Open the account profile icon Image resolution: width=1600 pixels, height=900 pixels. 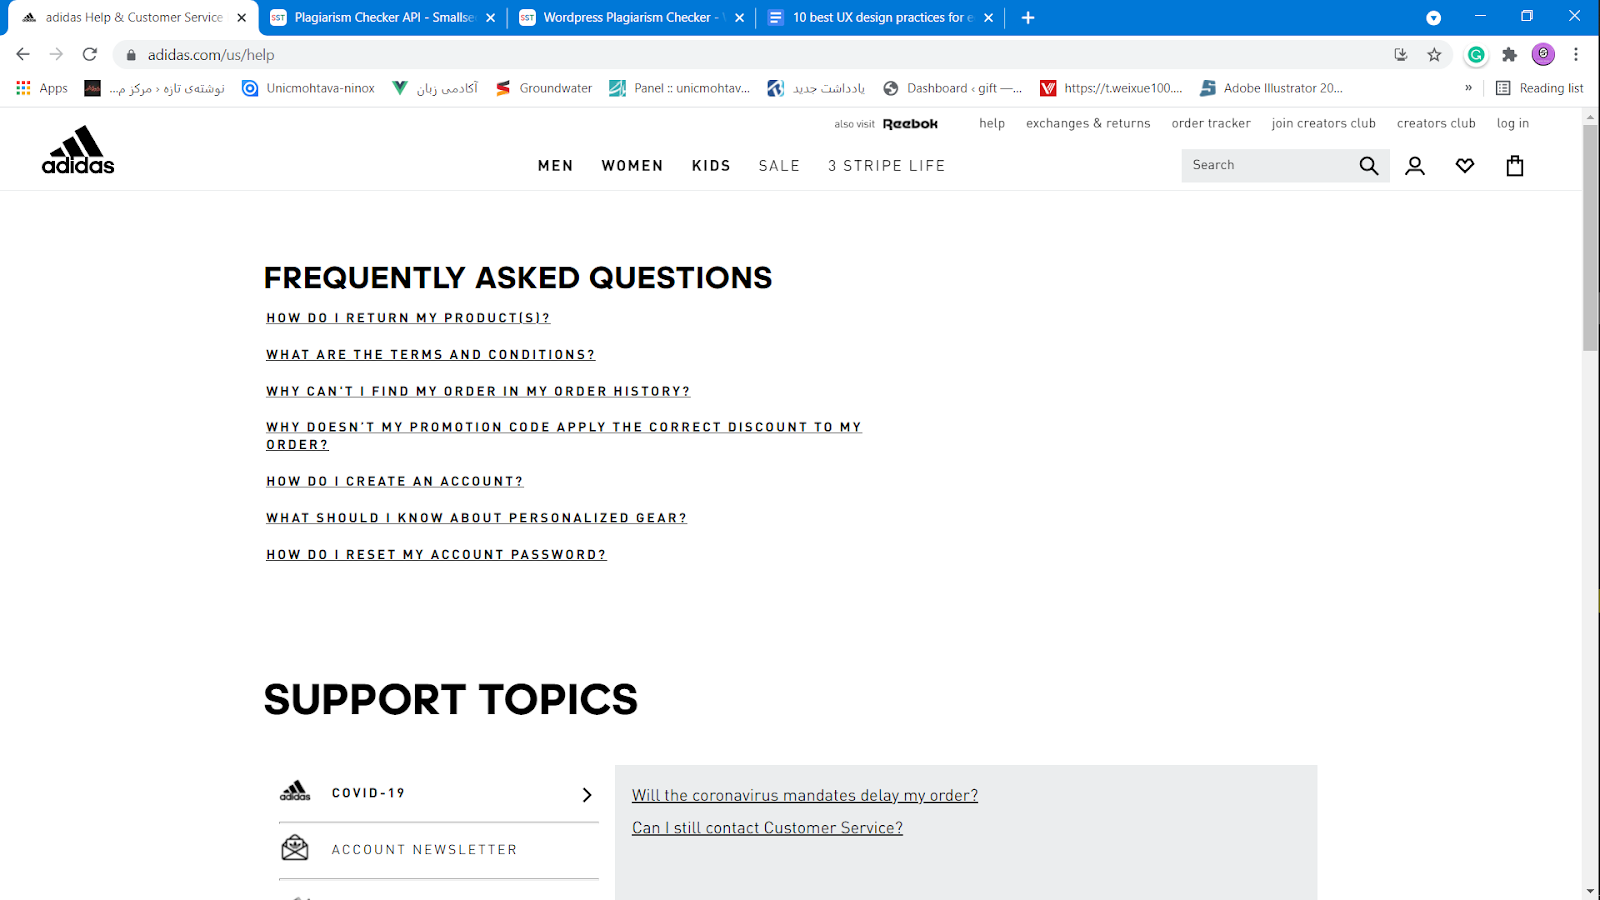click(1415, 166)
